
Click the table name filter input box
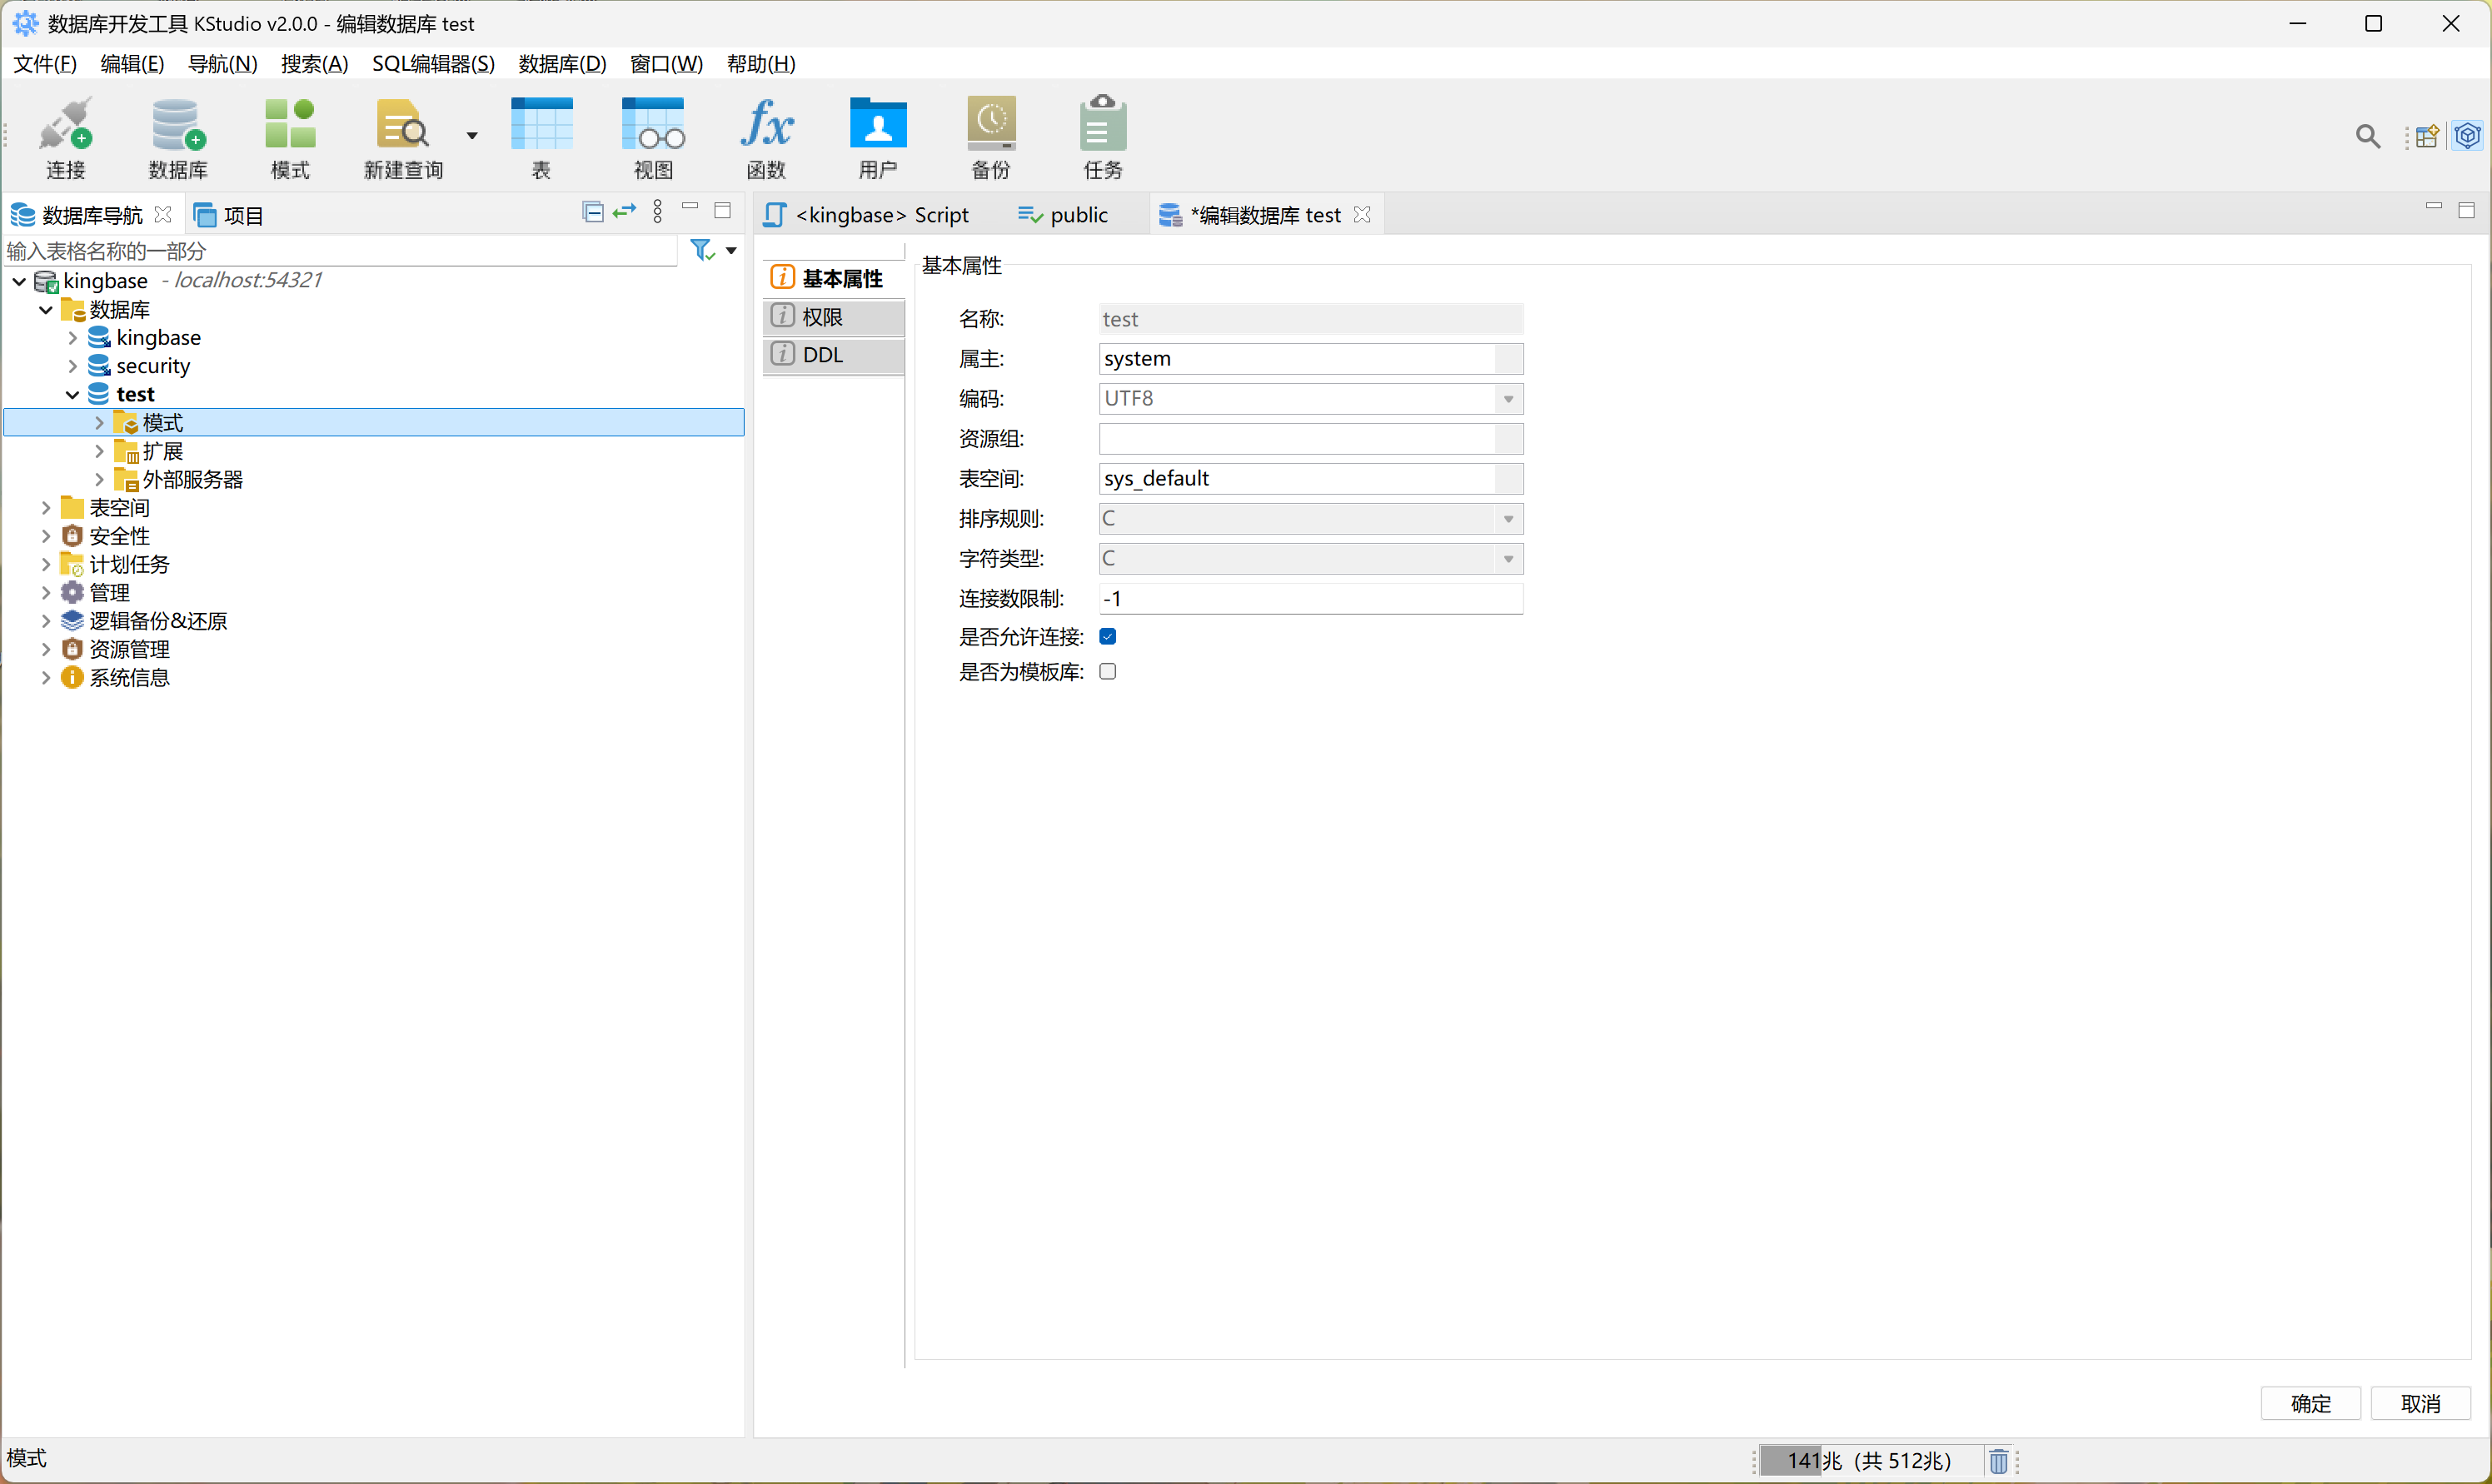(x=341, y=250)
